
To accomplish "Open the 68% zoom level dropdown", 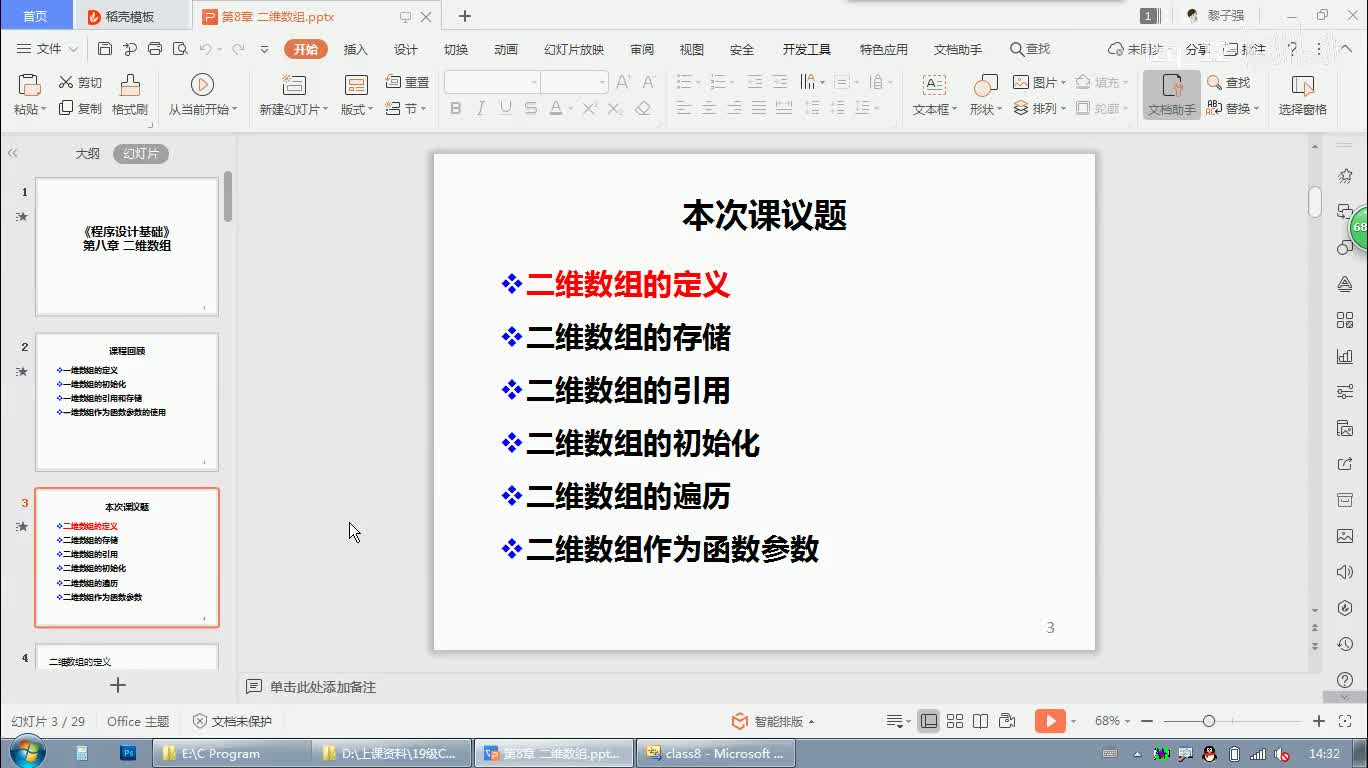I will tap(1113, 721).
